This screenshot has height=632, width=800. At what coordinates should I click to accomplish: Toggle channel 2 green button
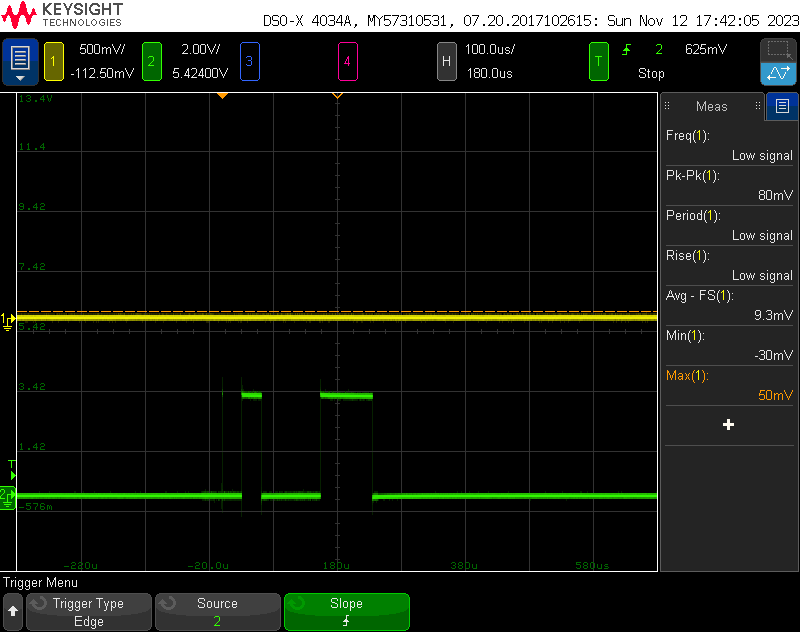tap(152, 61)
